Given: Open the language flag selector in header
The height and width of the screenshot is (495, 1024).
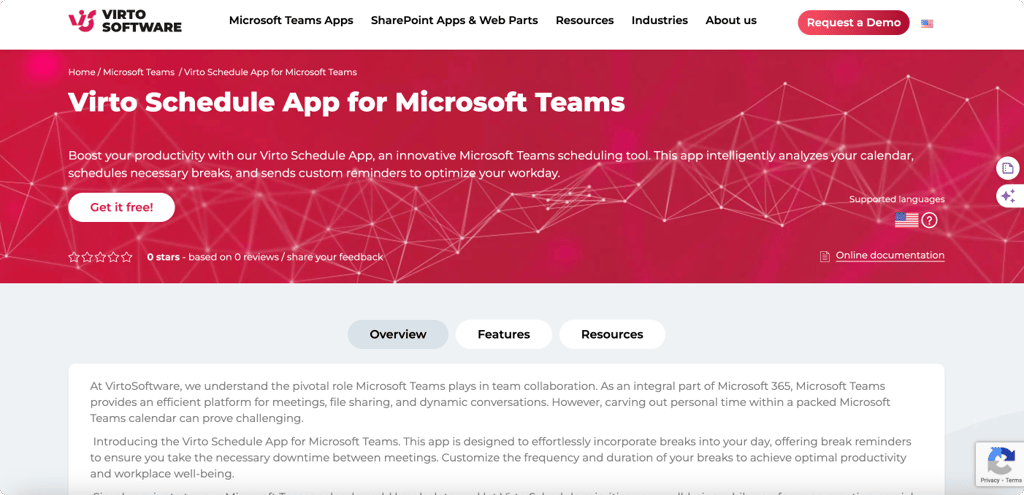Looking at the screenshot, I should click(x=927, y=24).
